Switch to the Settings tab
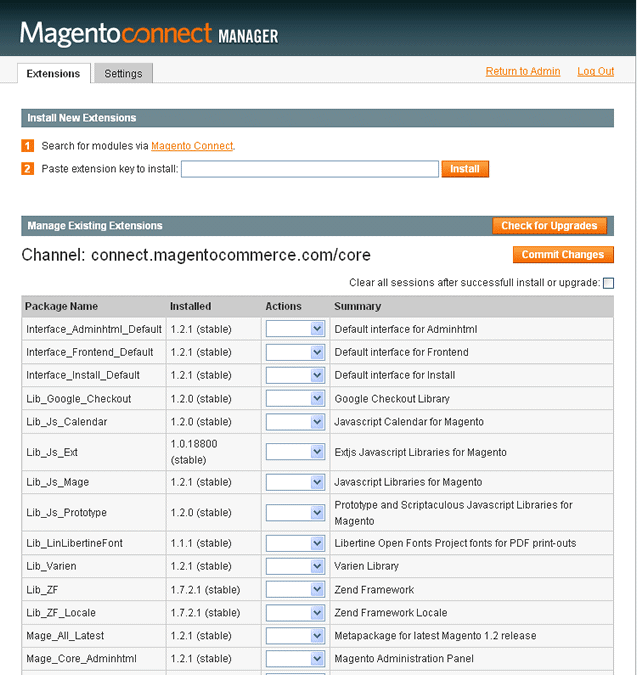This screenshot has height=675, width=637. point(123,73)
